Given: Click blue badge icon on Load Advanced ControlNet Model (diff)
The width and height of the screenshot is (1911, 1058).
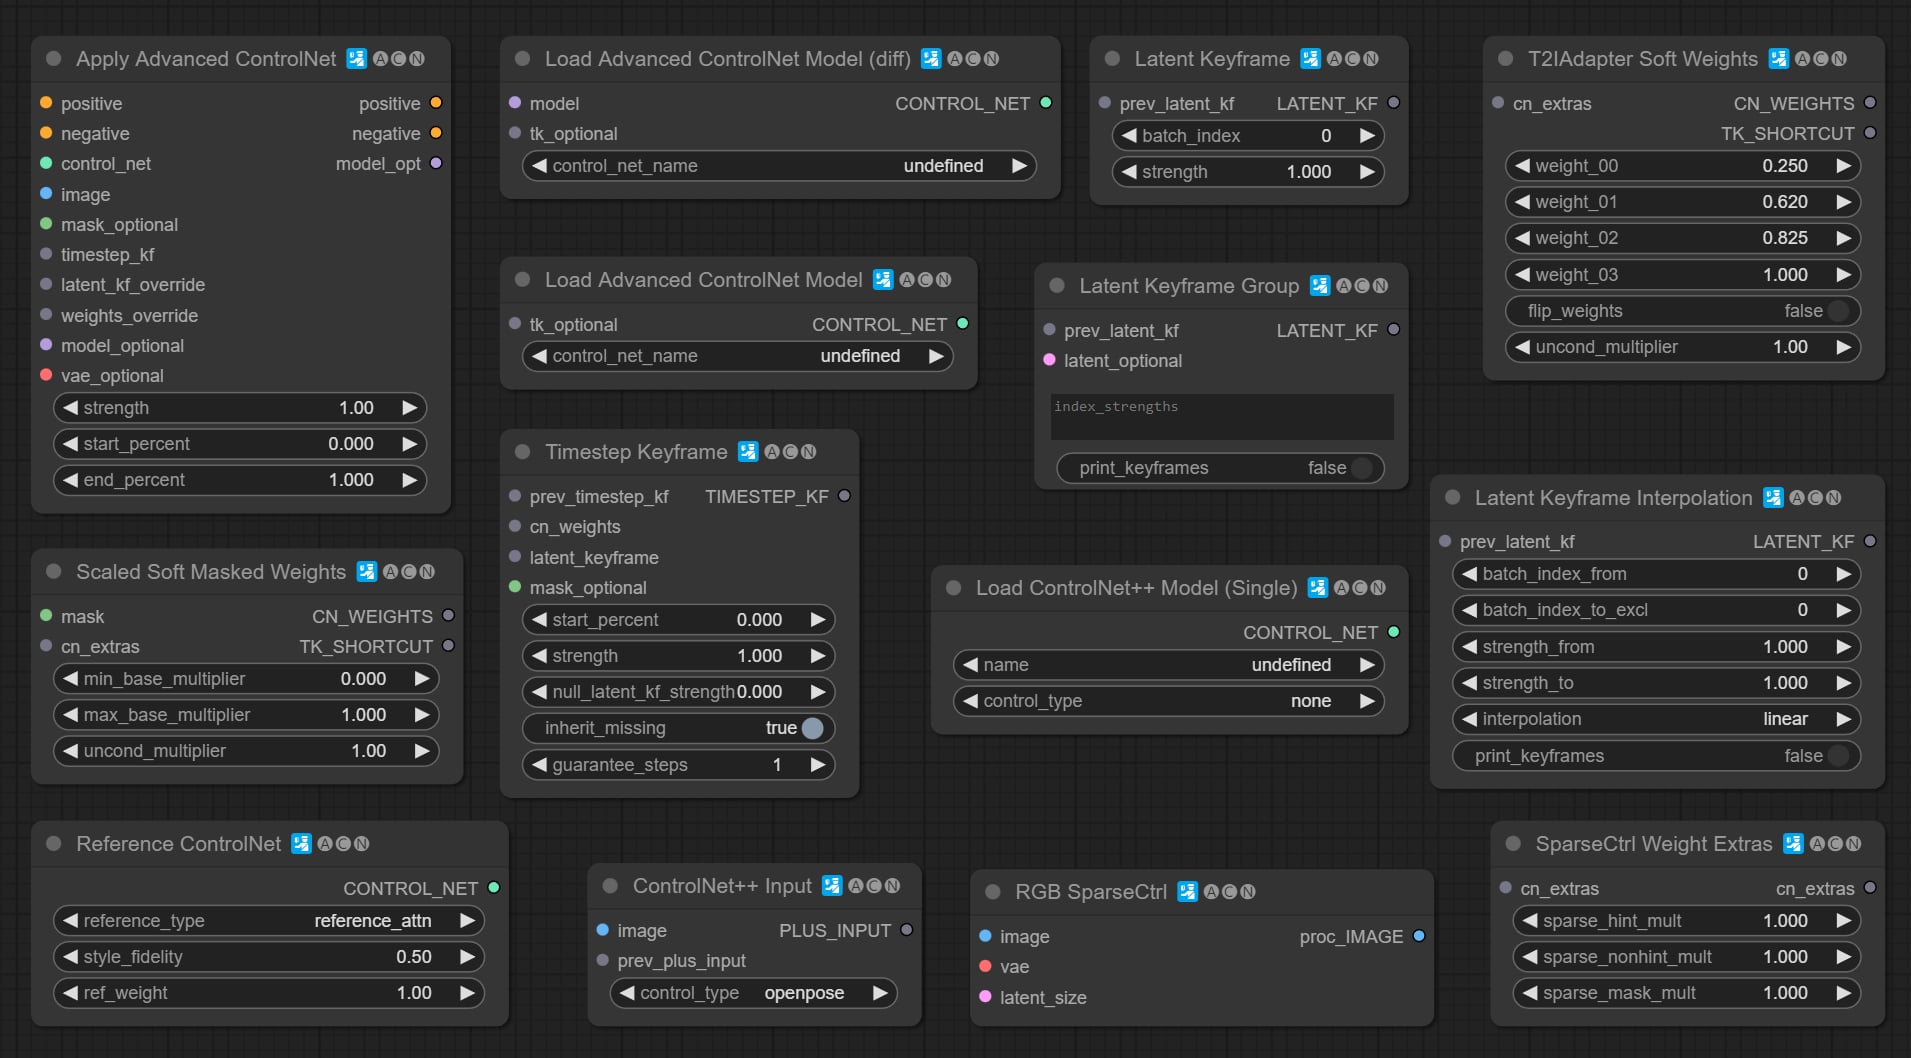Looking at the screenshot, I should (931, 59).
